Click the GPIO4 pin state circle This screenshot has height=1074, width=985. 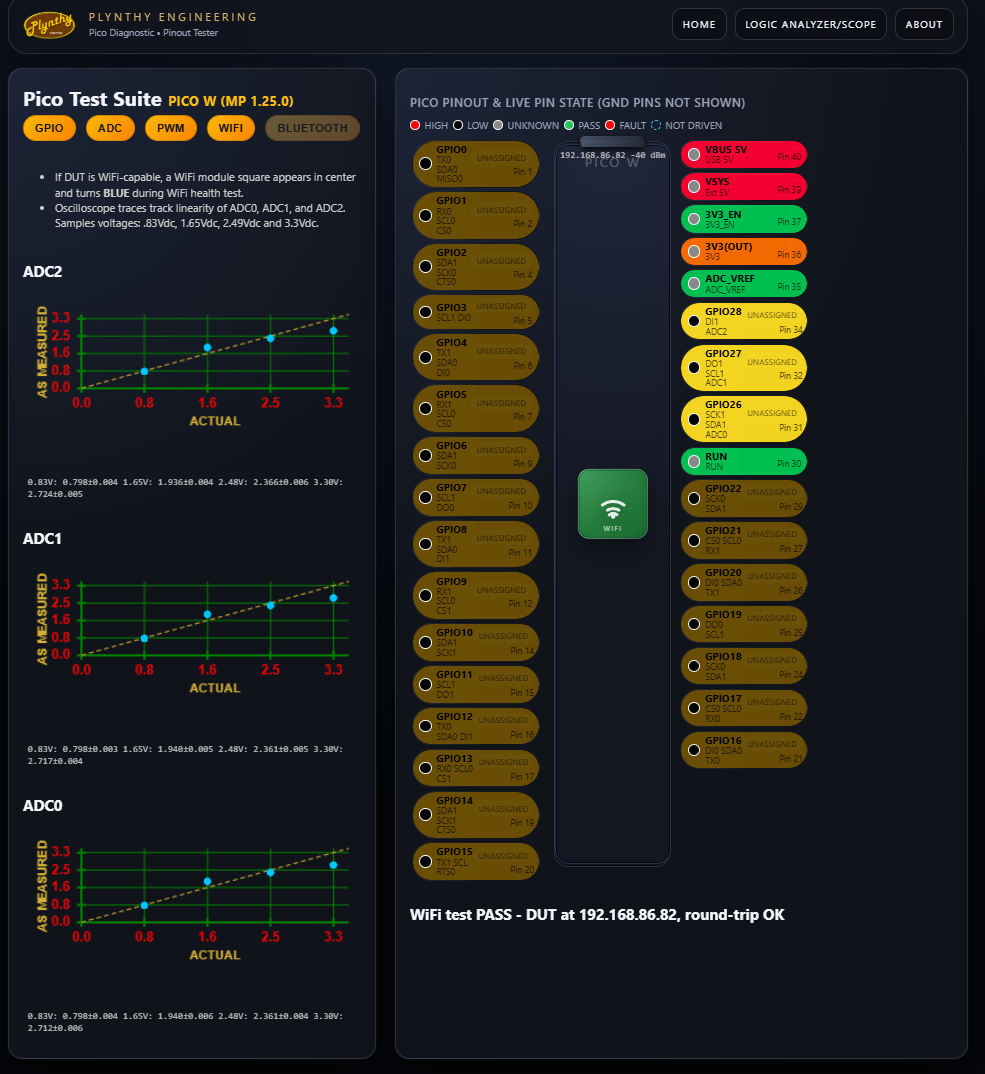pos(425,357)
